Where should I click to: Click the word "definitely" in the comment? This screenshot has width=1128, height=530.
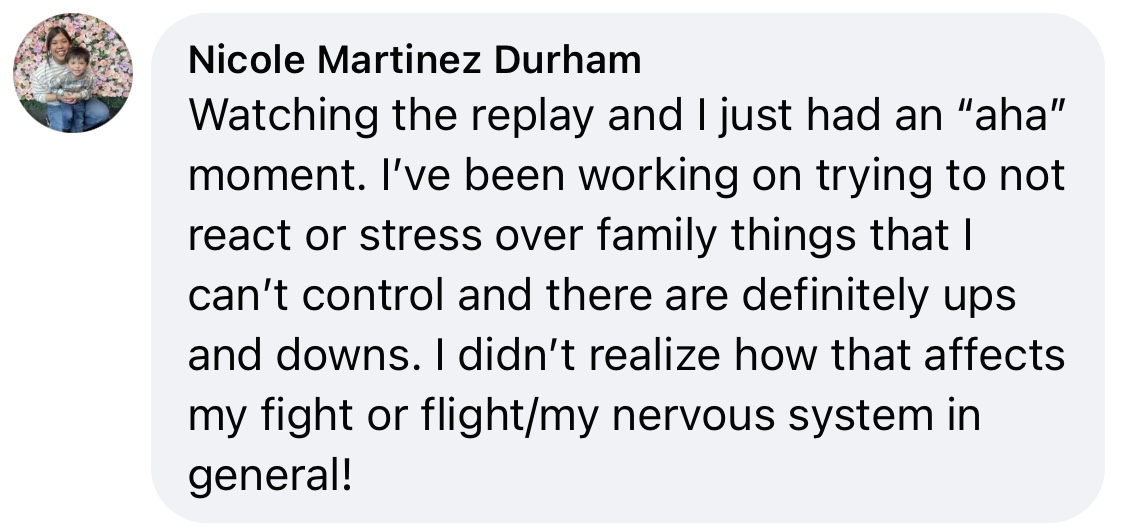click(x=835, y=297)
